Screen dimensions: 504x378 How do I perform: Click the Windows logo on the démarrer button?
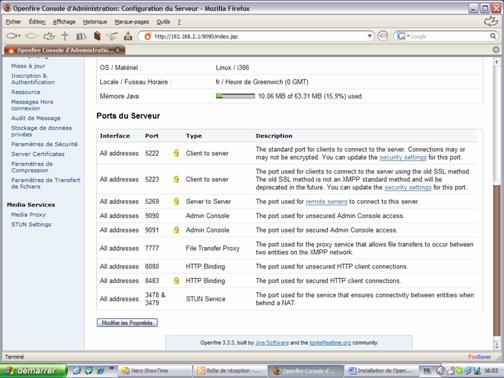click(x=10, y=370)
